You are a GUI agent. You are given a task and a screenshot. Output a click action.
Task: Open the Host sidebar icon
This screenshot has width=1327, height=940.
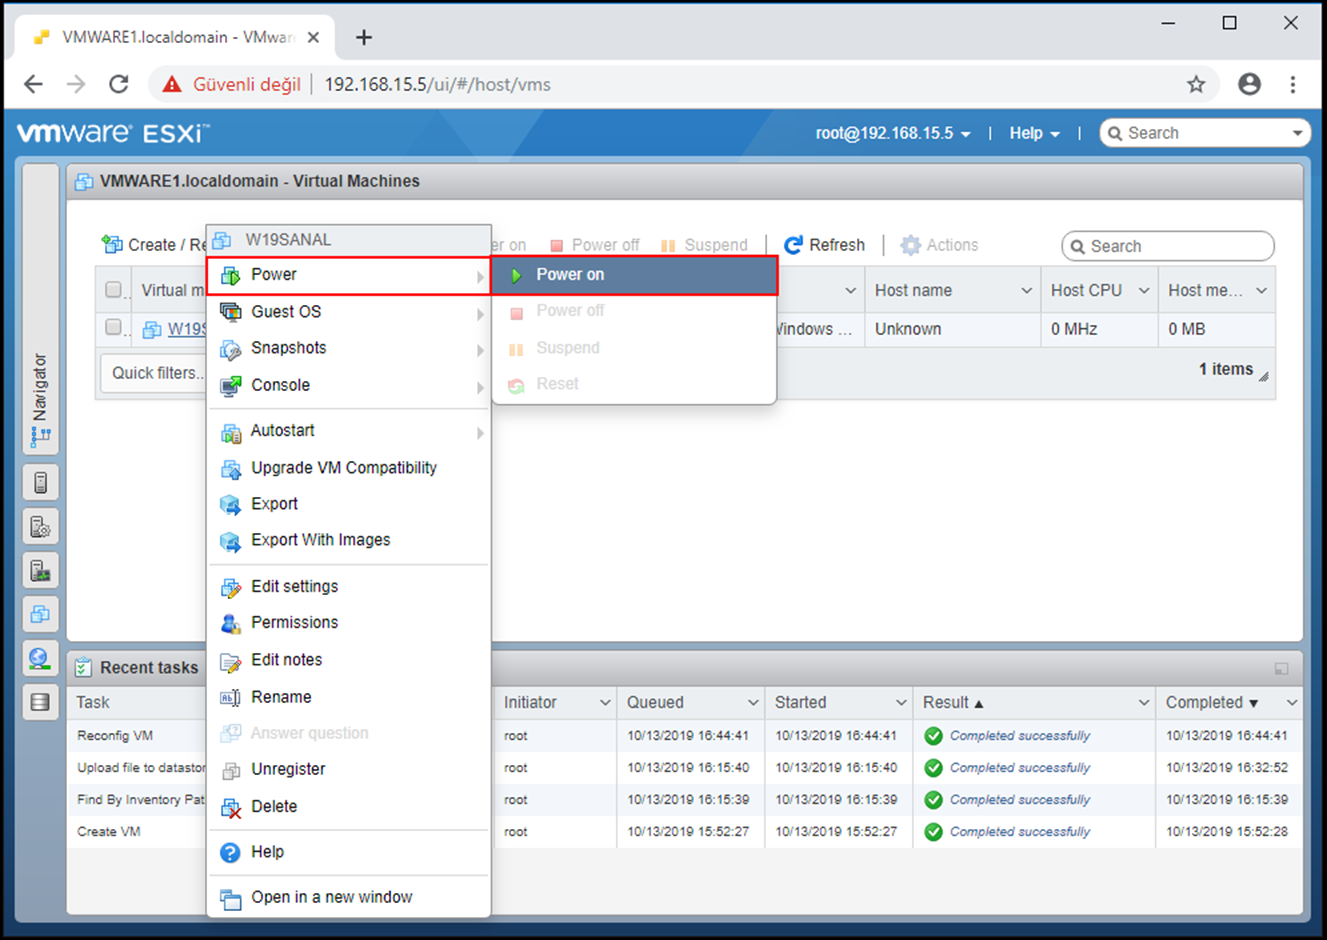(x=40, y=483)
